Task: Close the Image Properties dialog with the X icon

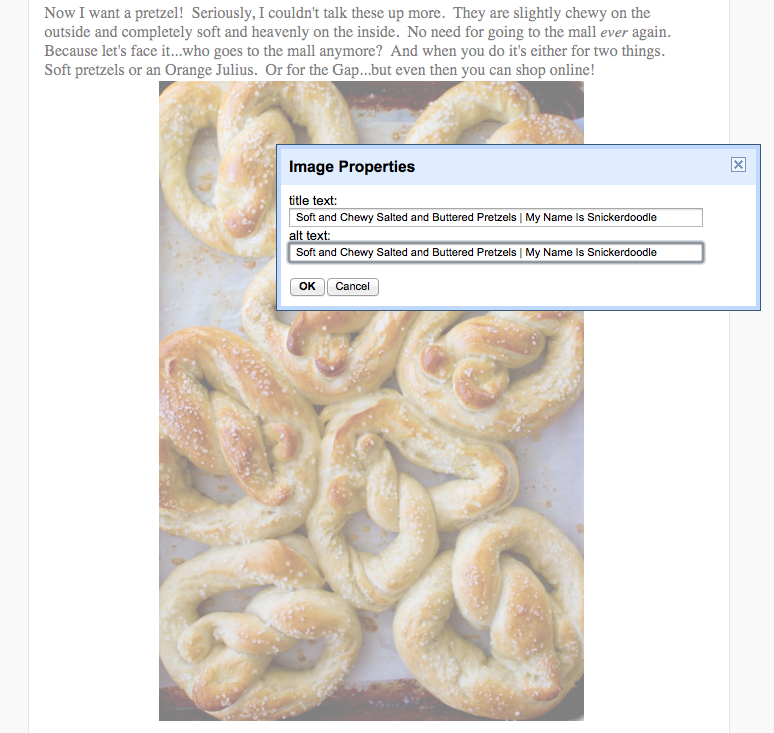Action: point(738,164)
